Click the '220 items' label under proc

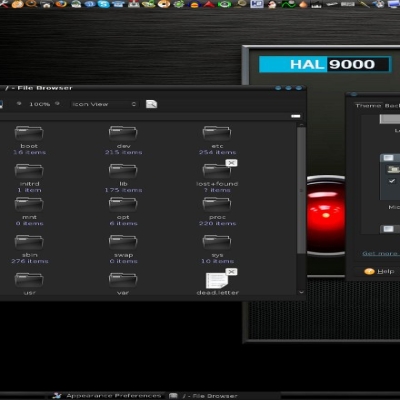[217, 223]
